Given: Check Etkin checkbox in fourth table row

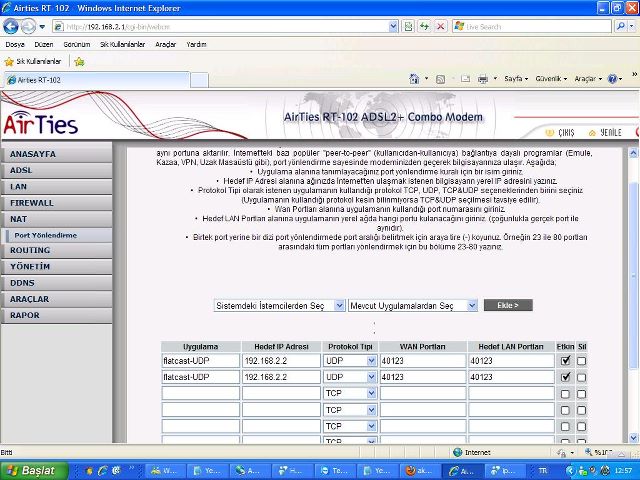Looking at the screenshot, I should (x=565, y=410).
